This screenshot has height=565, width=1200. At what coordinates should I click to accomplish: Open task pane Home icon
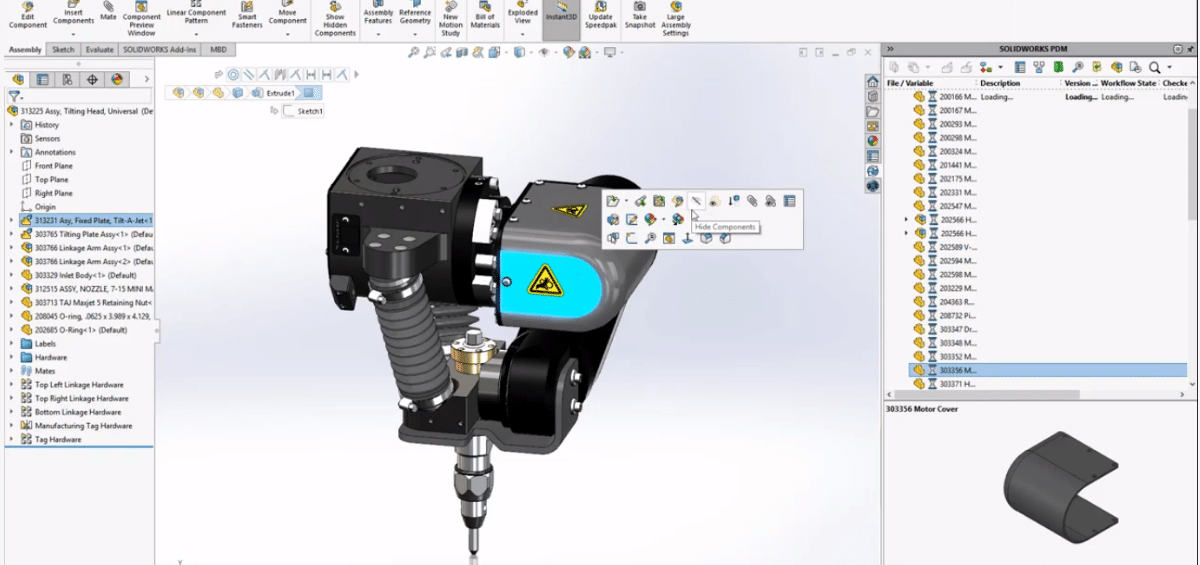[x=873, y=82]
